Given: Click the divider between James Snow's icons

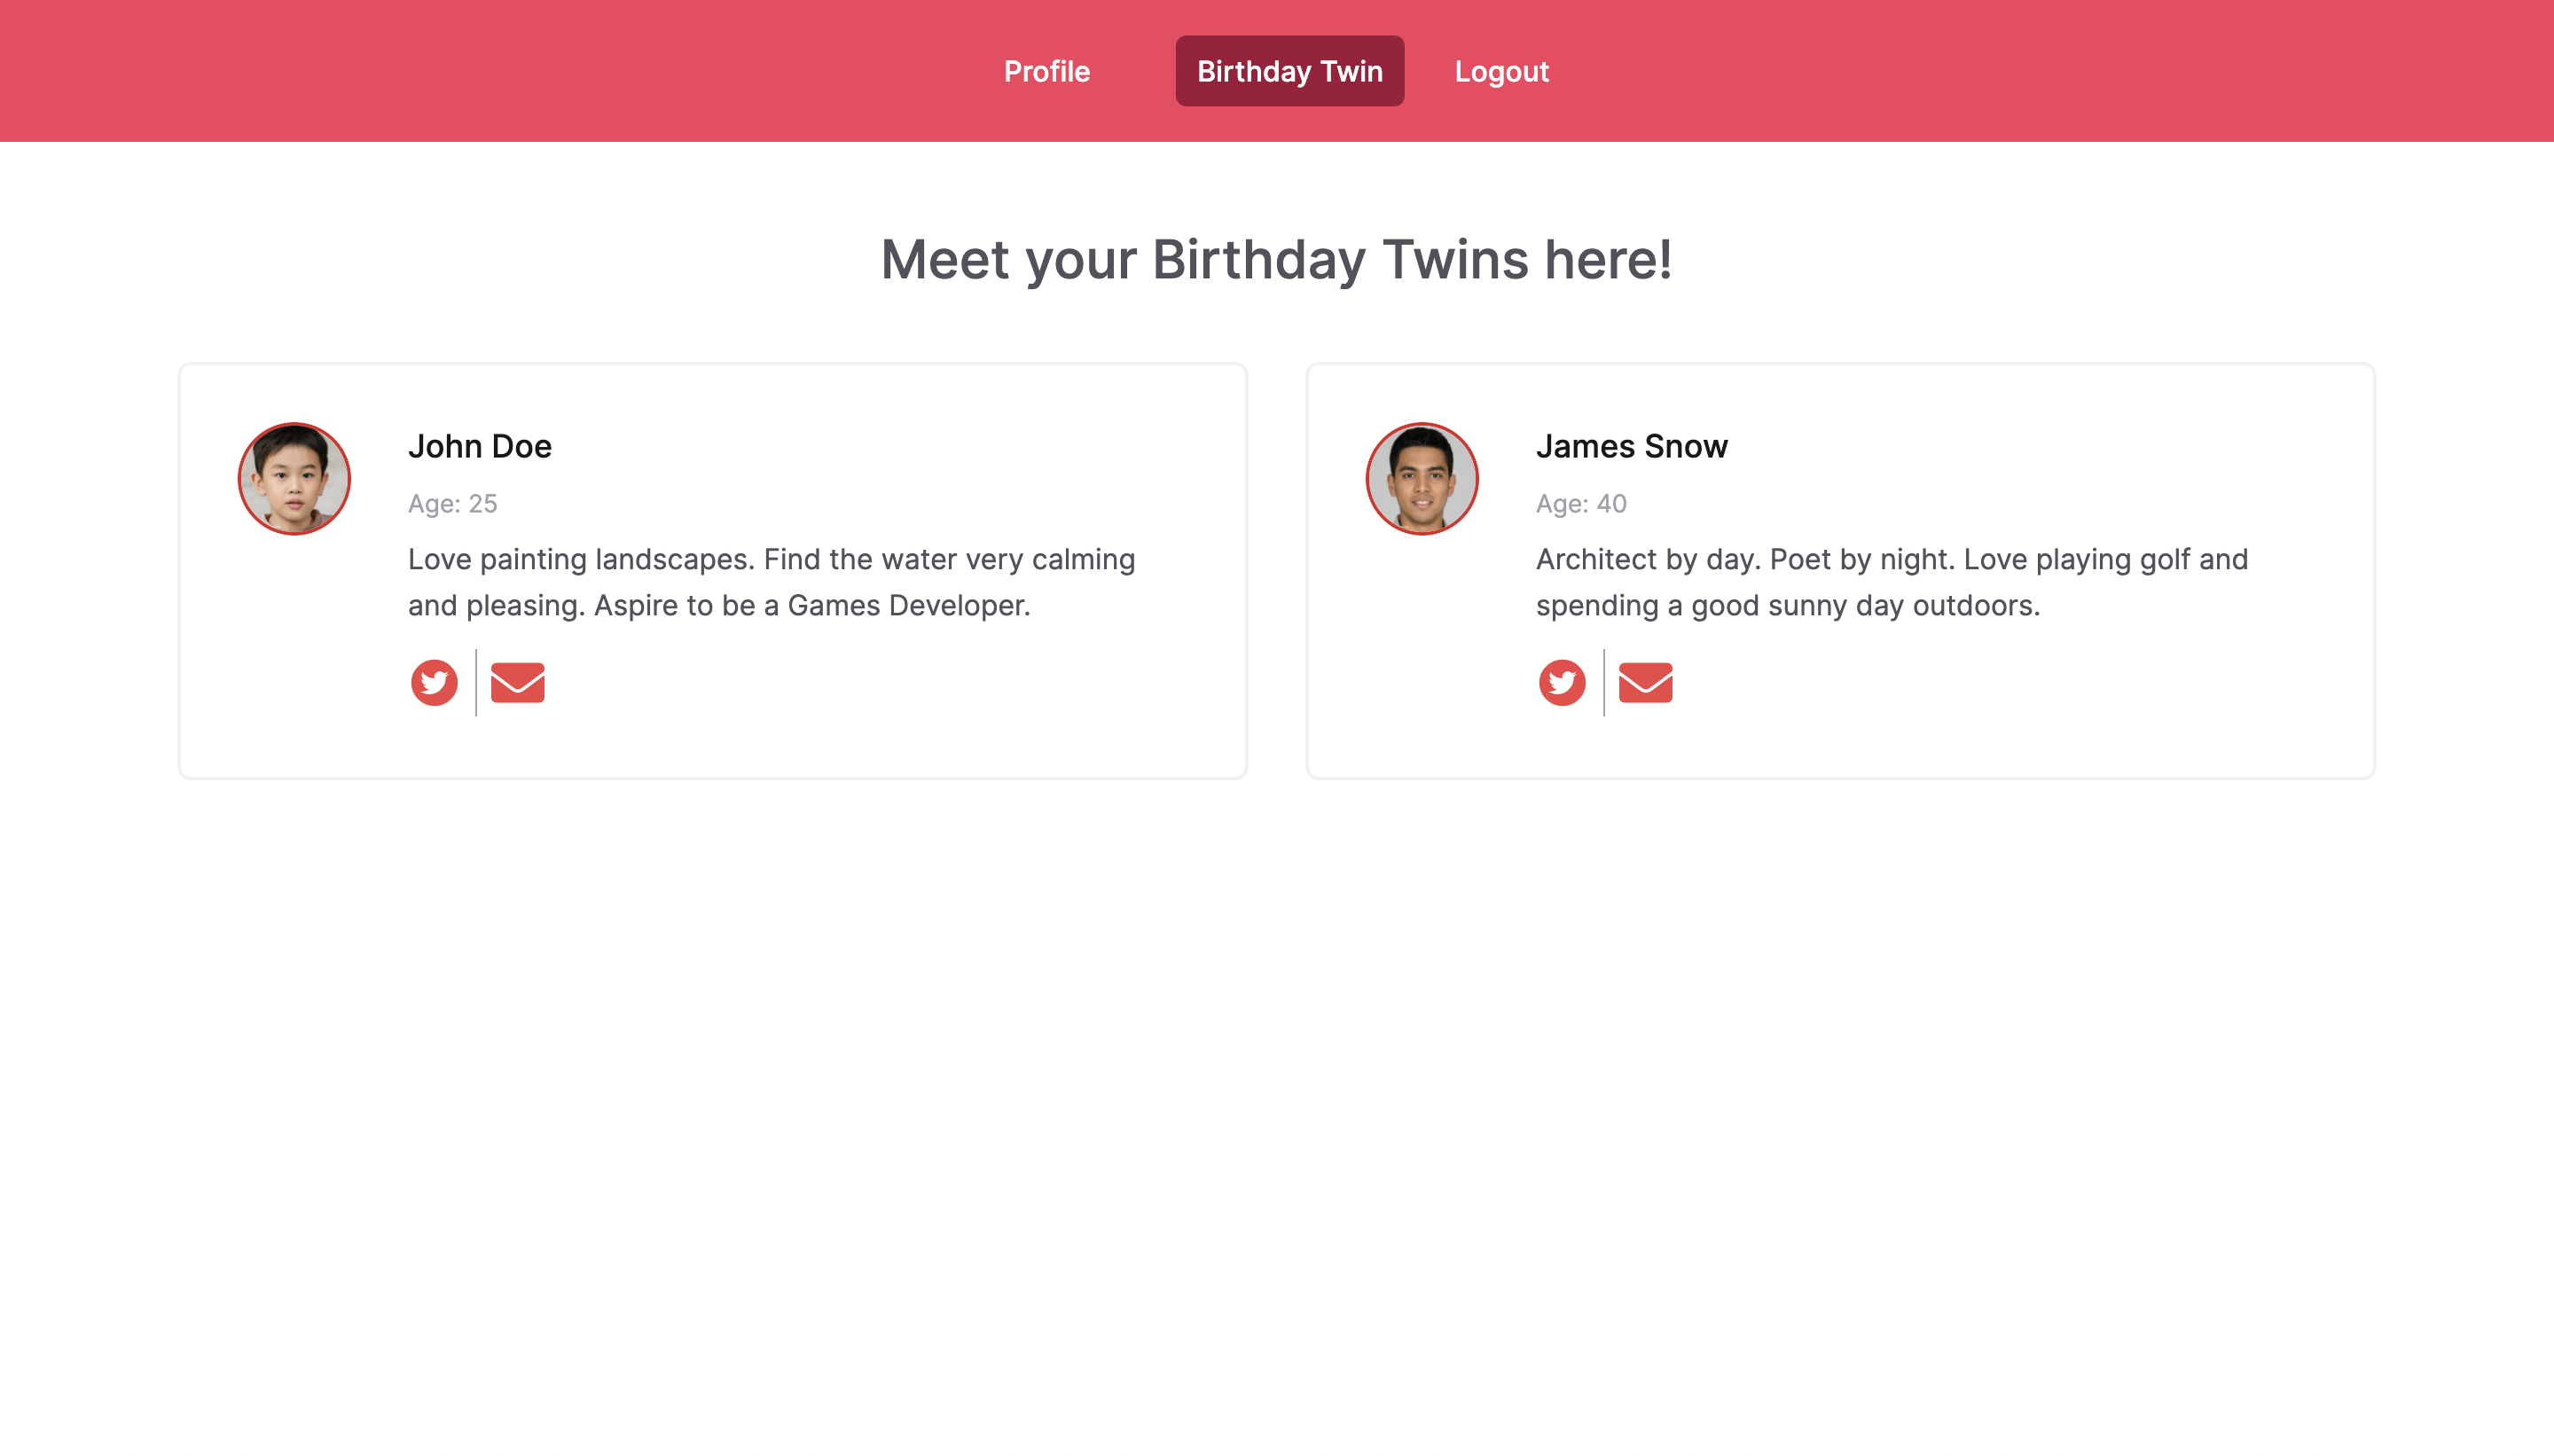Looking at the screenshot, I should pyautogui.click(x=1604, y=682).
